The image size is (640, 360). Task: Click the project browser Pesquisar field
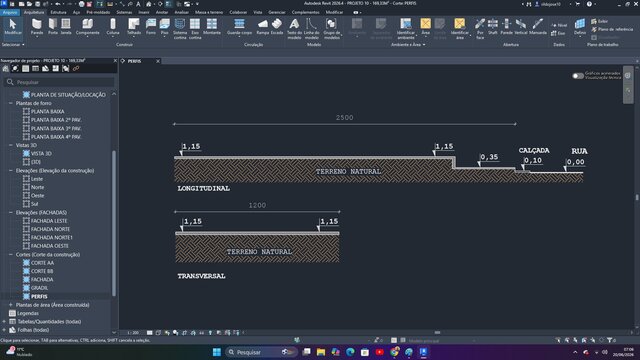point(60,82)
